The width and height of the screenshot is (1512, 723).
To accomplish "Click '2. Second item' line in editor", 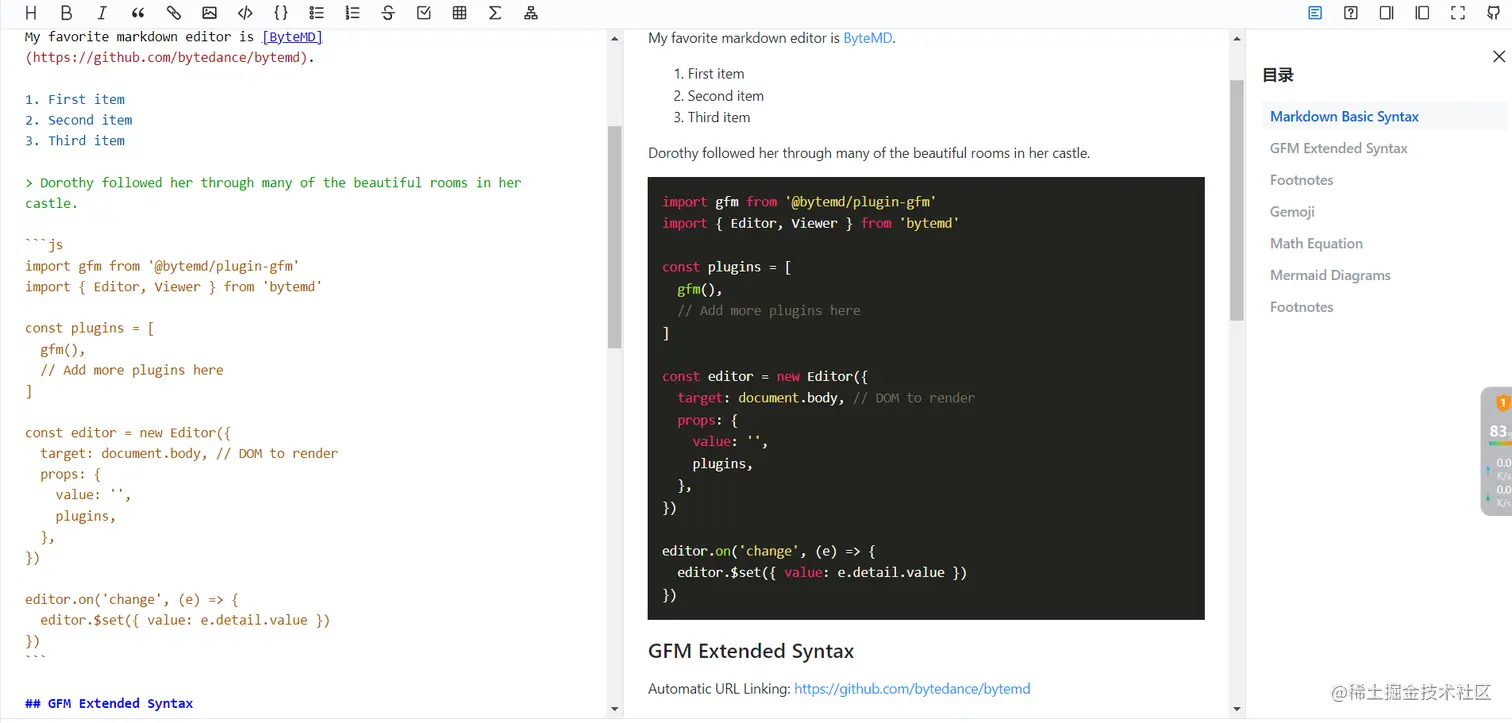I will tap(79, 120).
